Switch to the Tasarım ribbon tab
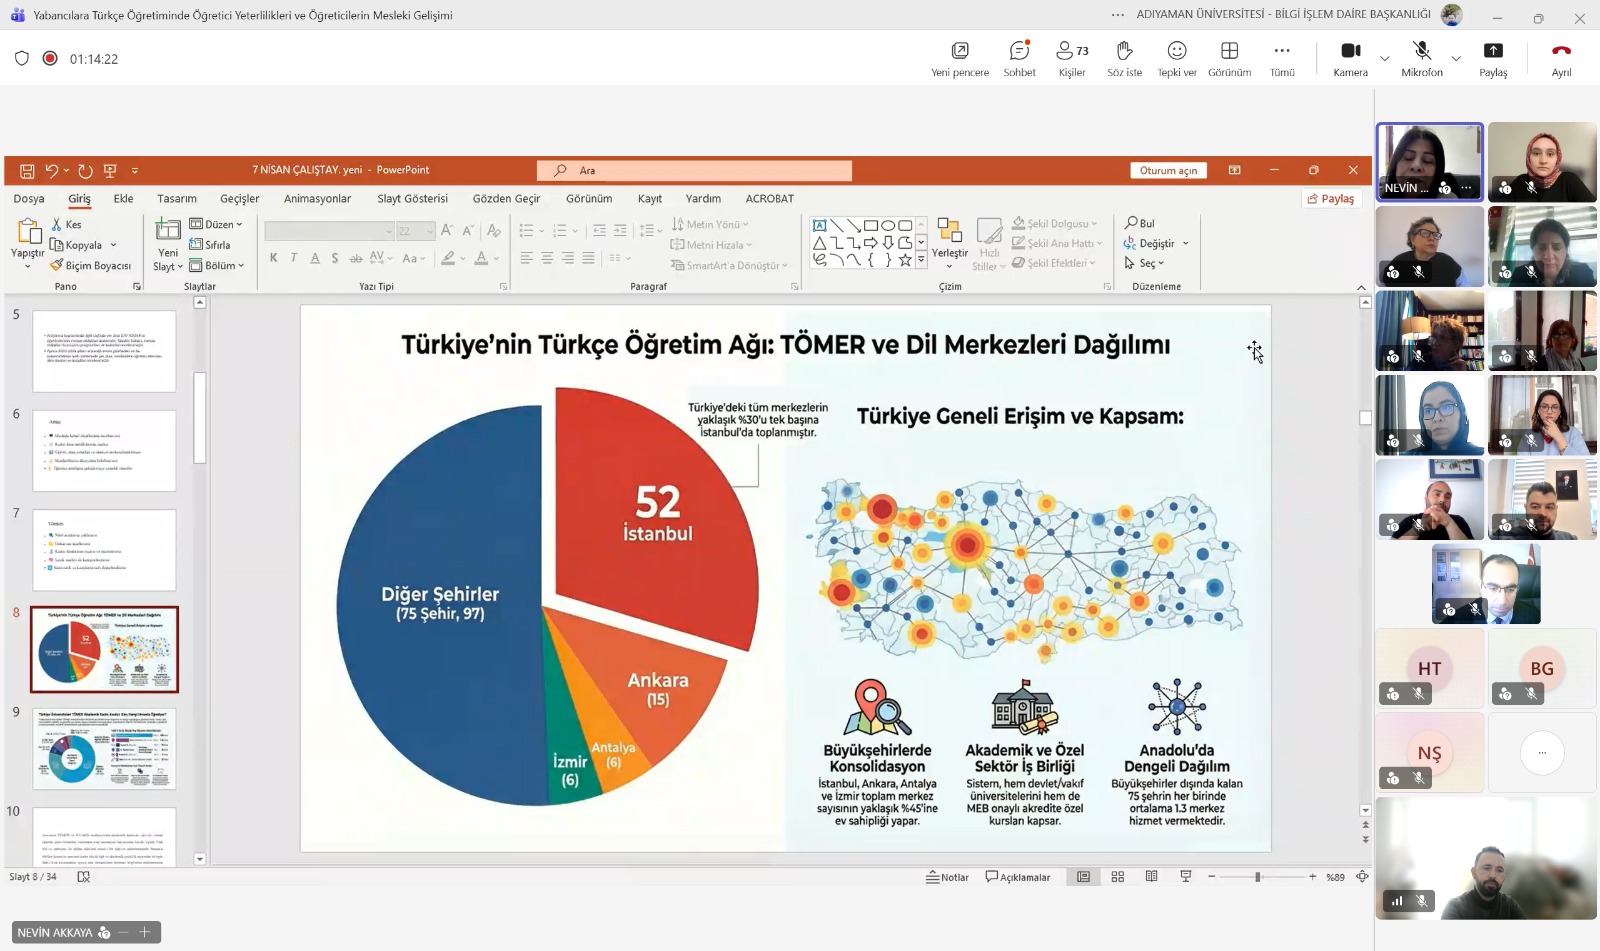 [x=177, y=199]
